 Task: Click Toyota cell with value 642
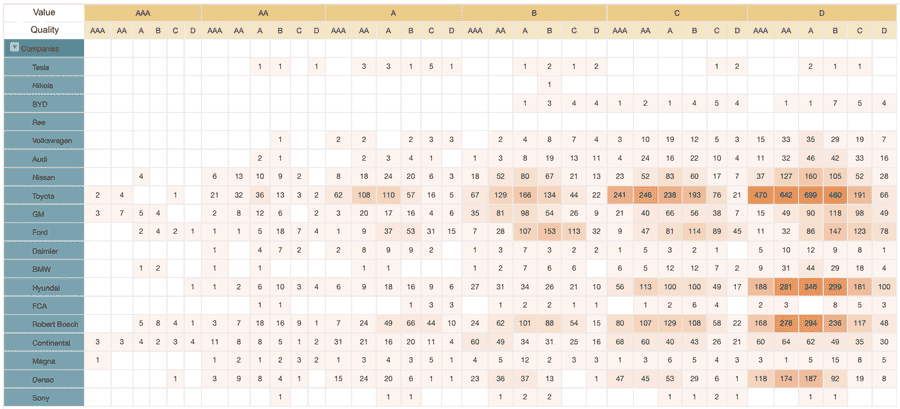pos(786,195)
